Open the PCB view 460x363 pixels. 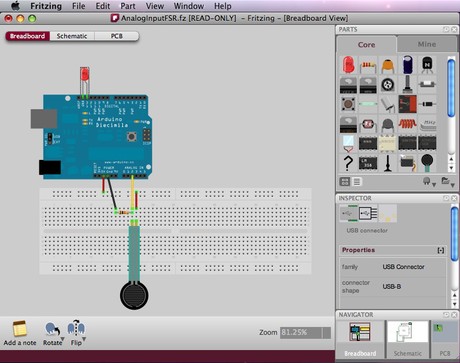[116, 36]
